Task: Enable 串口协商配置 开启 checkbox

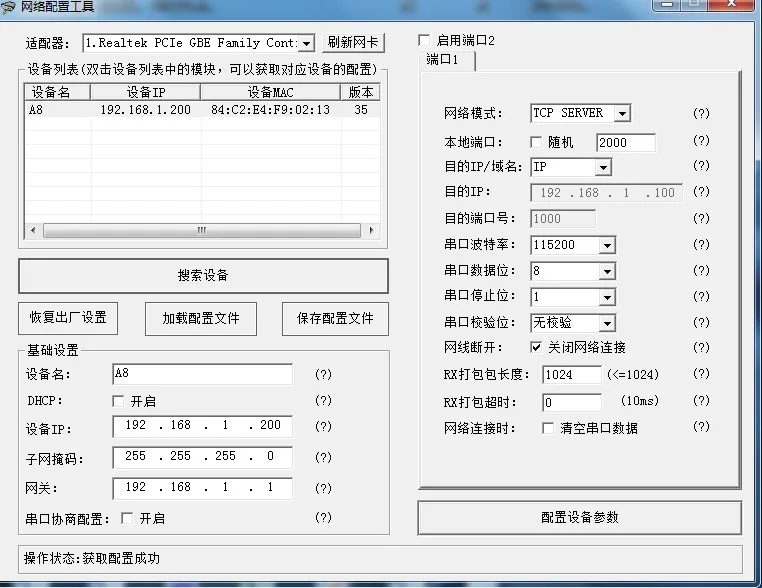Action: point(127,518)
